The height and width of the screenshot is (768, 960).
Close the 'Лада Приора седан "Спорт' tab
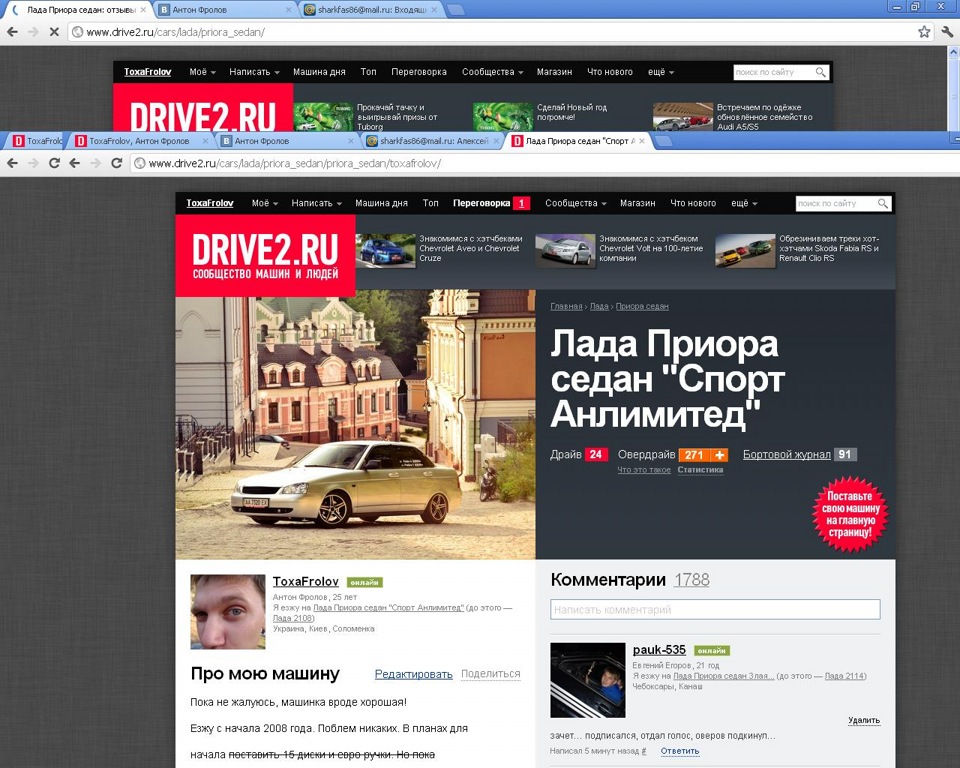tap(642, 141)
